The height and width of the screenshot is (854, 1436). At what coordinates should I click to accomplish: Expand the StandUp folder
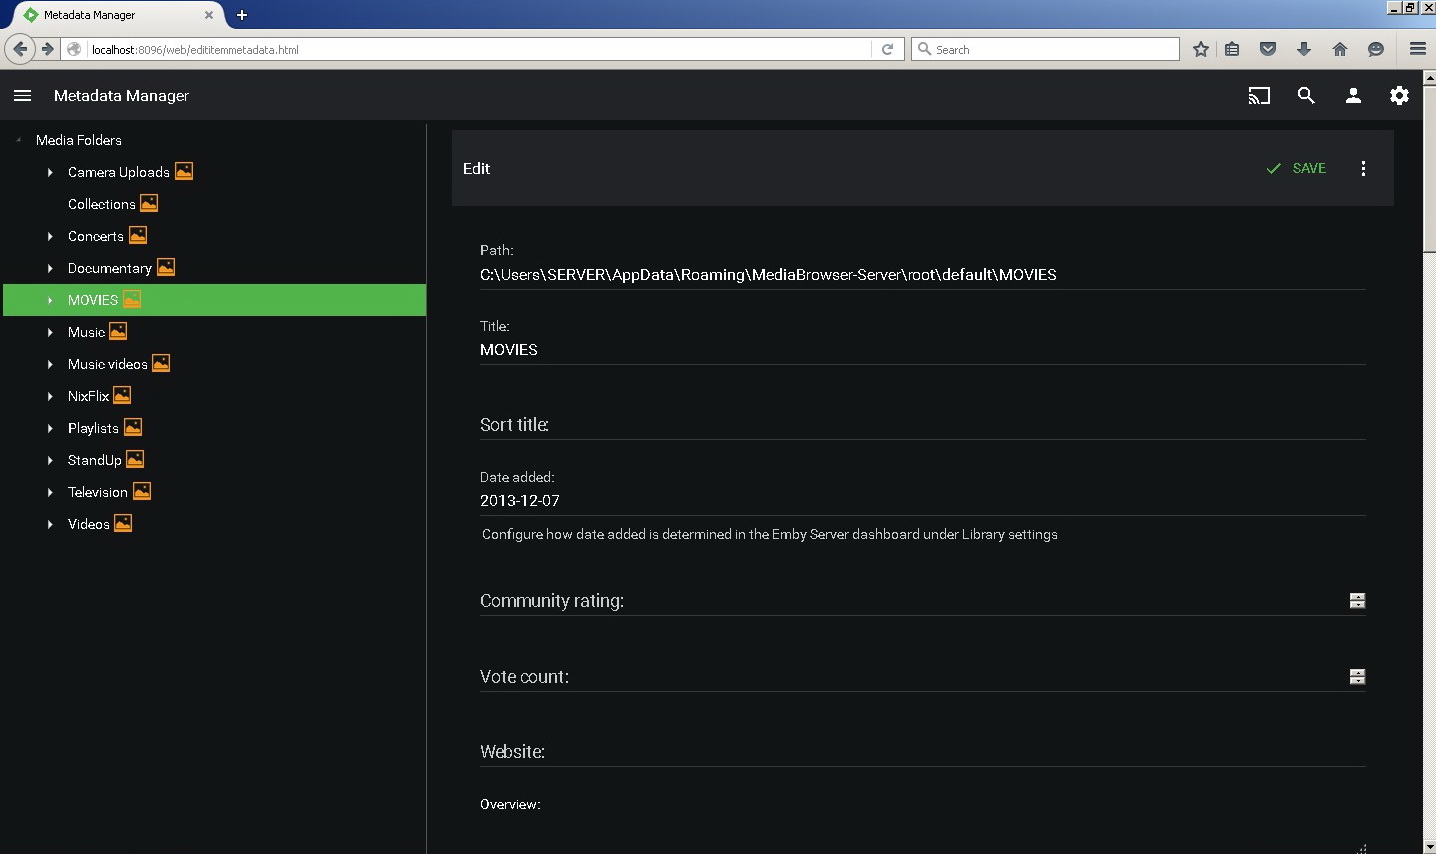(50, 460)
